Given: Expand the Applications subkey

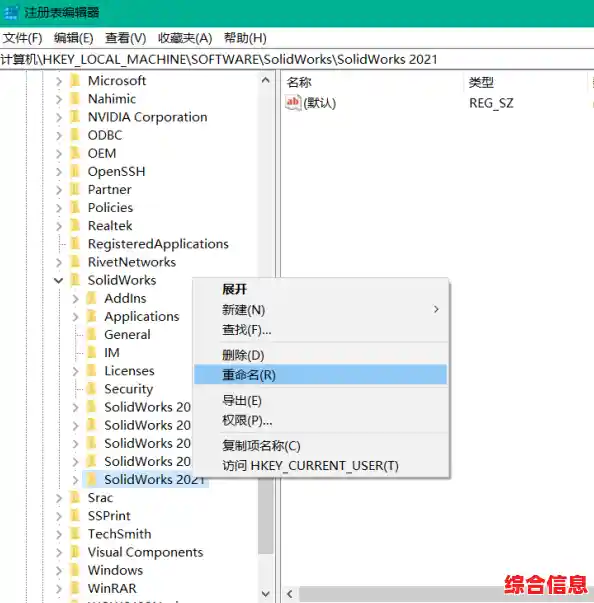Looking at the screenshot, I should tap(75, 316).
